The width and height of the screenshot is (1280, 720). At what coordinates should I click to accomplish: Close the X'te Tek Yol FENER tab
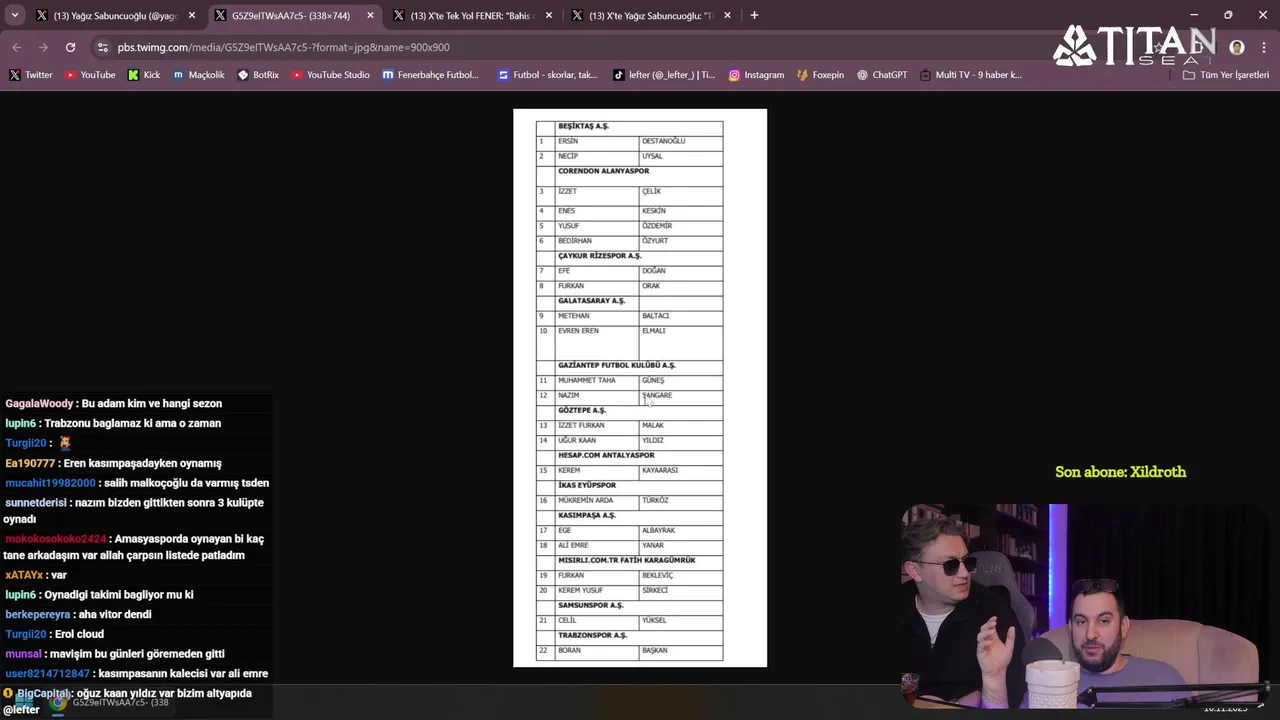(549, 15)
